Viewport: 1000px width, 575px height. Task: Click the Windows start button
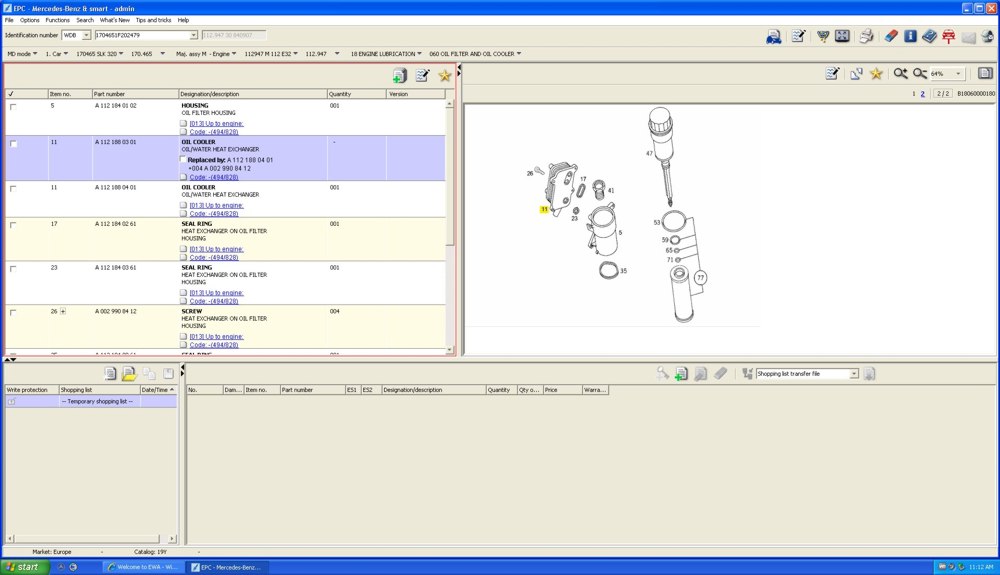pos(25,567)
